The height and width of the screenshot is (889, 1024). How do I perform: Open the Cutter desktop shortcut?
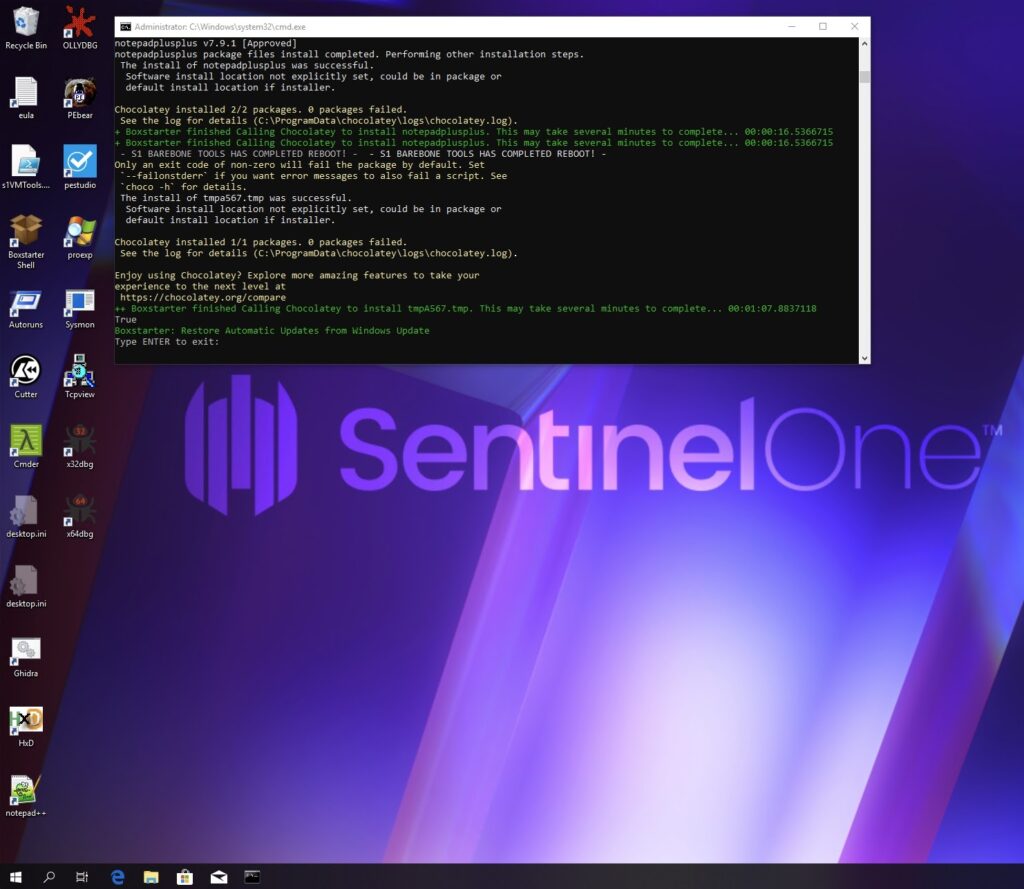point(26,372)
